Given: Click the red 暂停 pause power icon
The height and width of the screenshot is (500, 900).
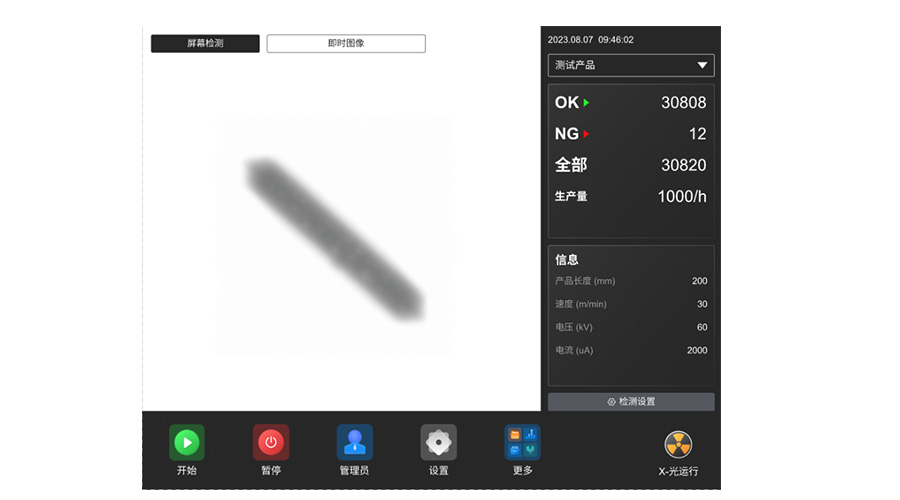Looking at the screenshot, I should click(x=271, y=442).
